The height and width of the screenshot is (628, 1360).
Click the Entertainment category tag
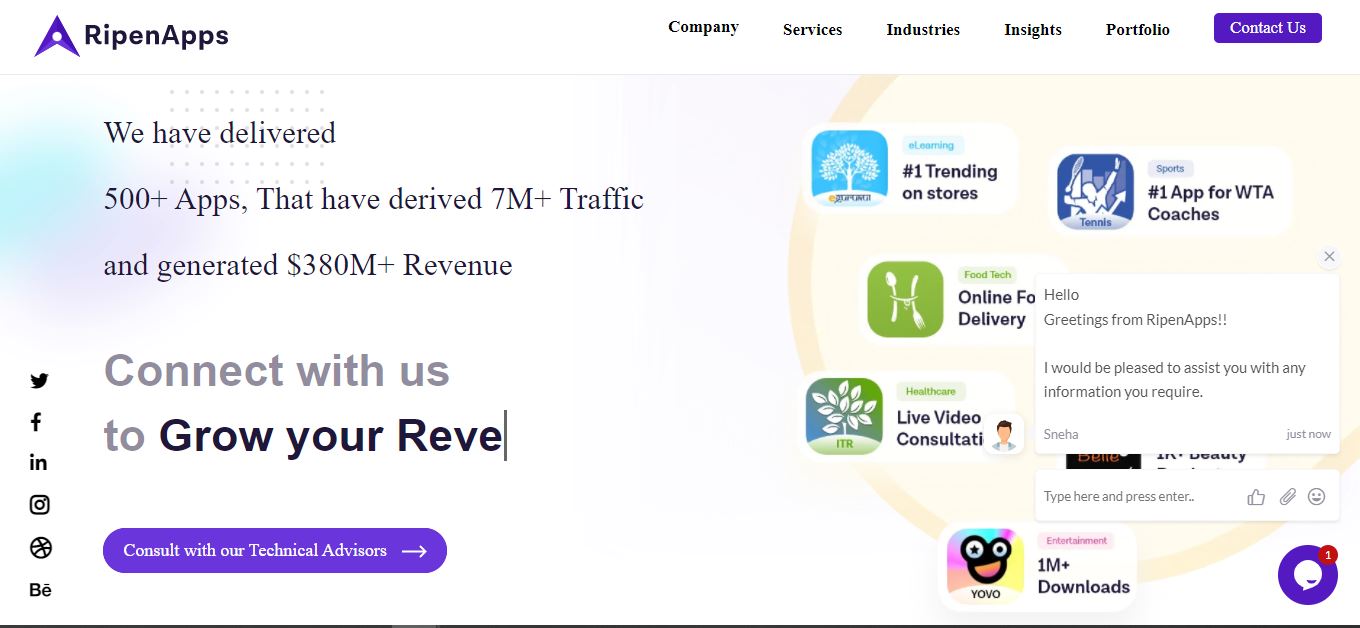[1077, 541]
